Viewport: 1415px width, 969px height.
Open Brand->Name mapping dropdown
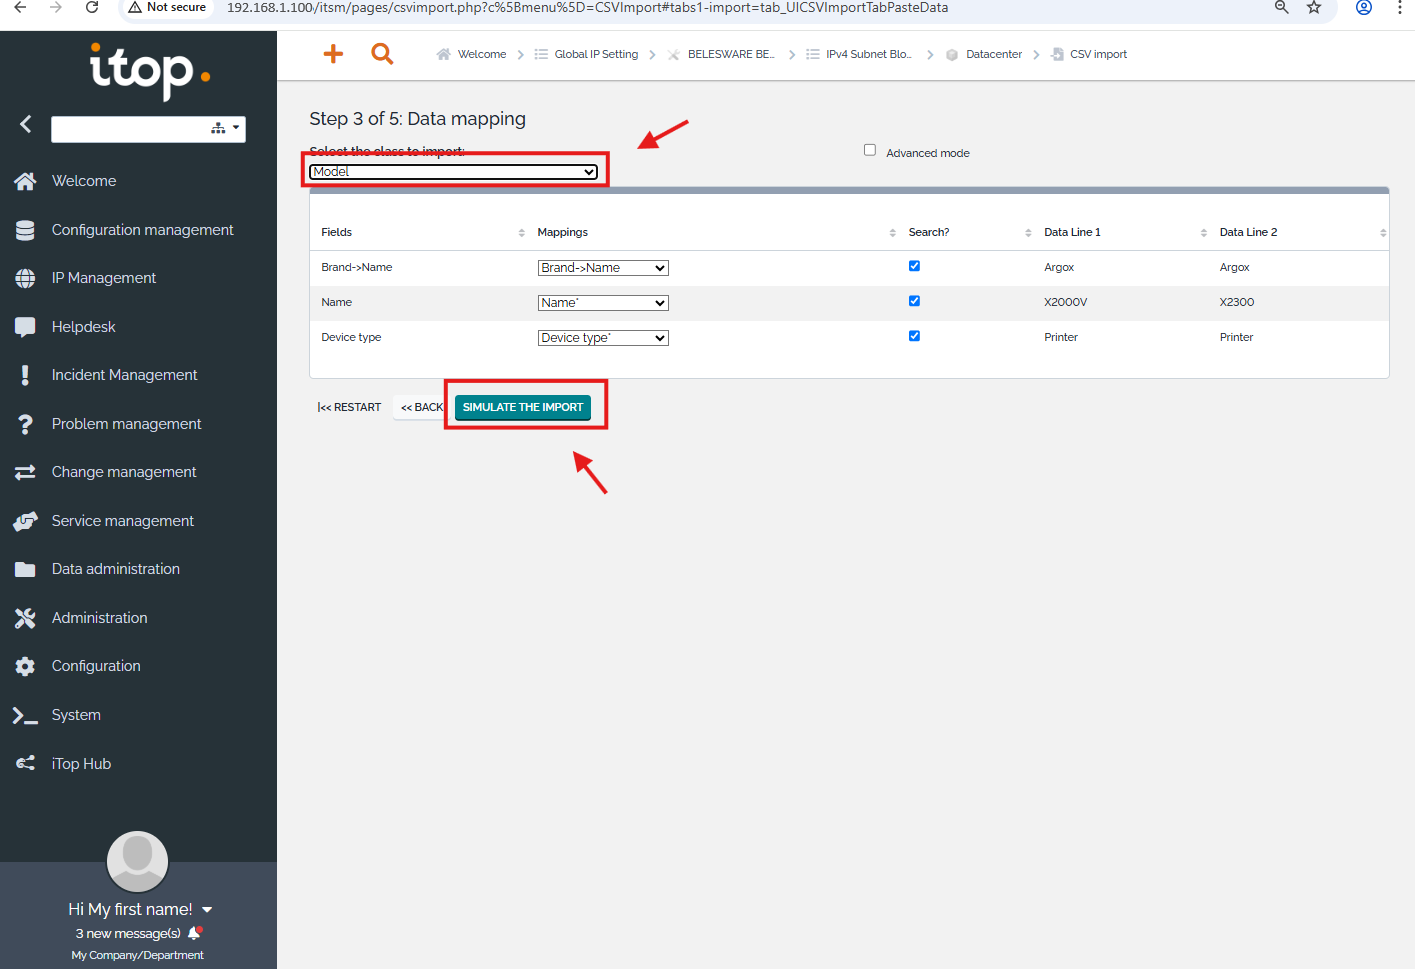[x=603, y=268]
